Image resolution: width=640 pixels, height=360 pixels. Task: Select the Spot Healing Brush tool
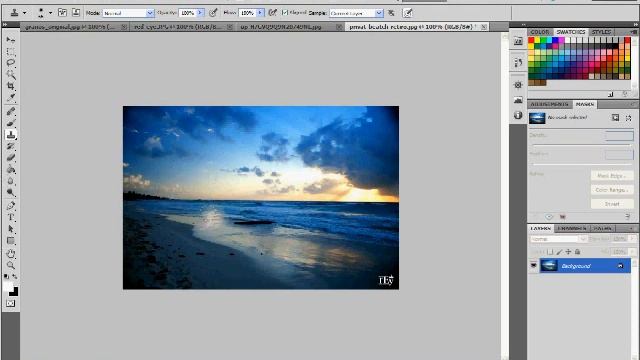(x=11, y=111)
